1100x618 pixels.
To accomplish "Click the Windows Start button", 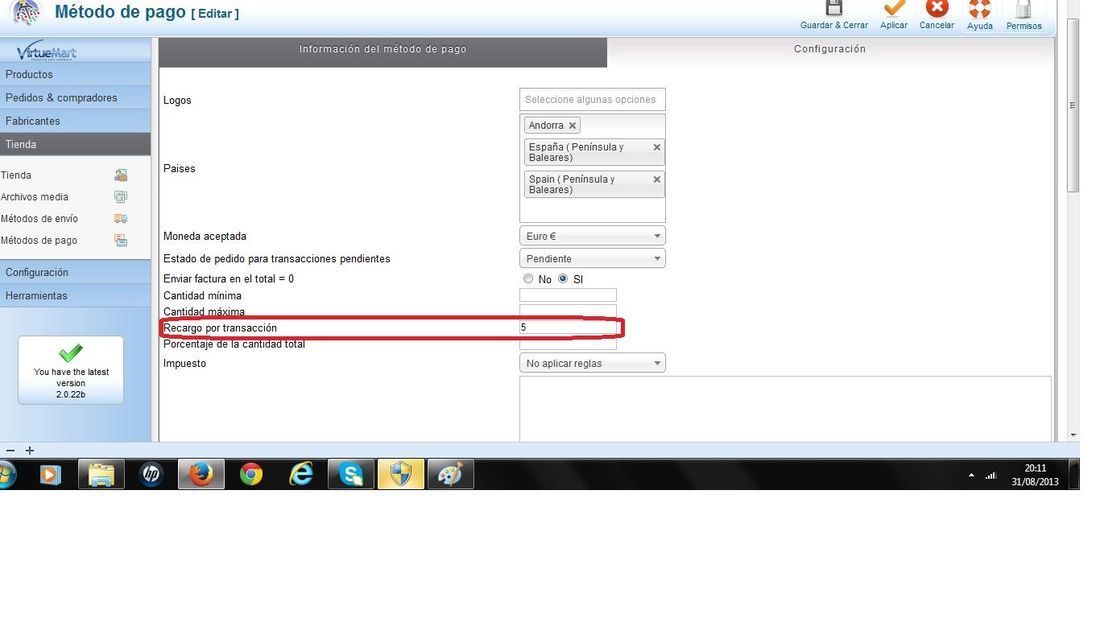I will (6, 475).
